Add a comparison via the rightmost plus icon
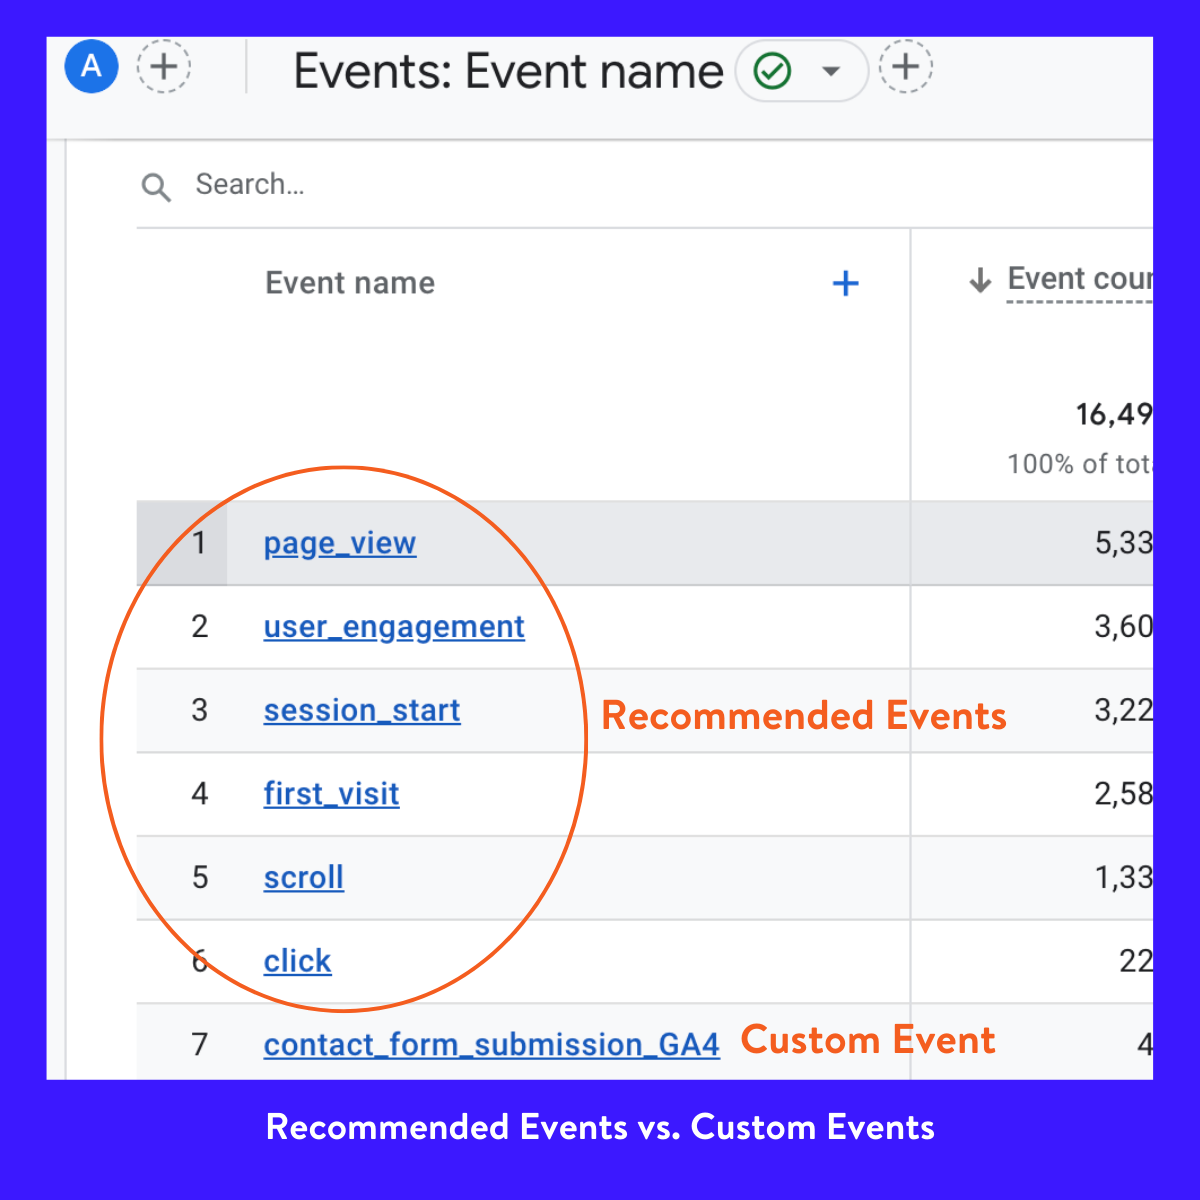 (905, 67)
